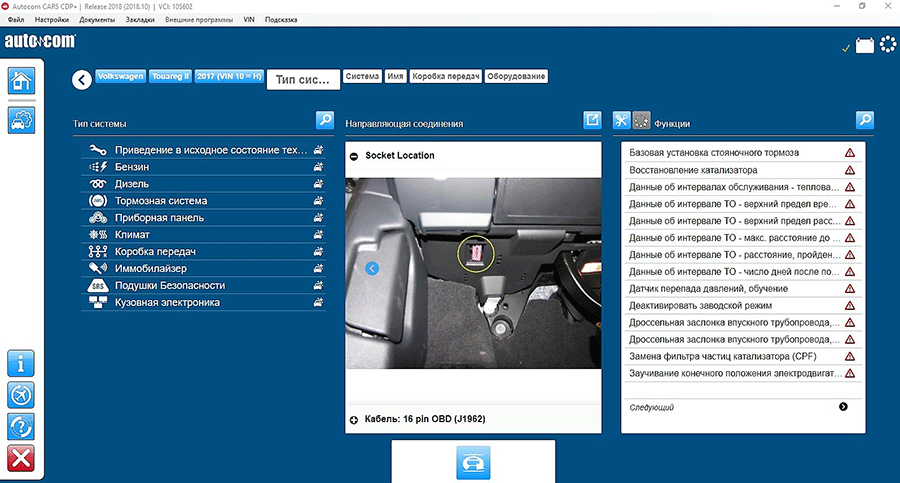The image size is (900, 483).
Task: Click the autocom logo
Action: tap(40, 41)
